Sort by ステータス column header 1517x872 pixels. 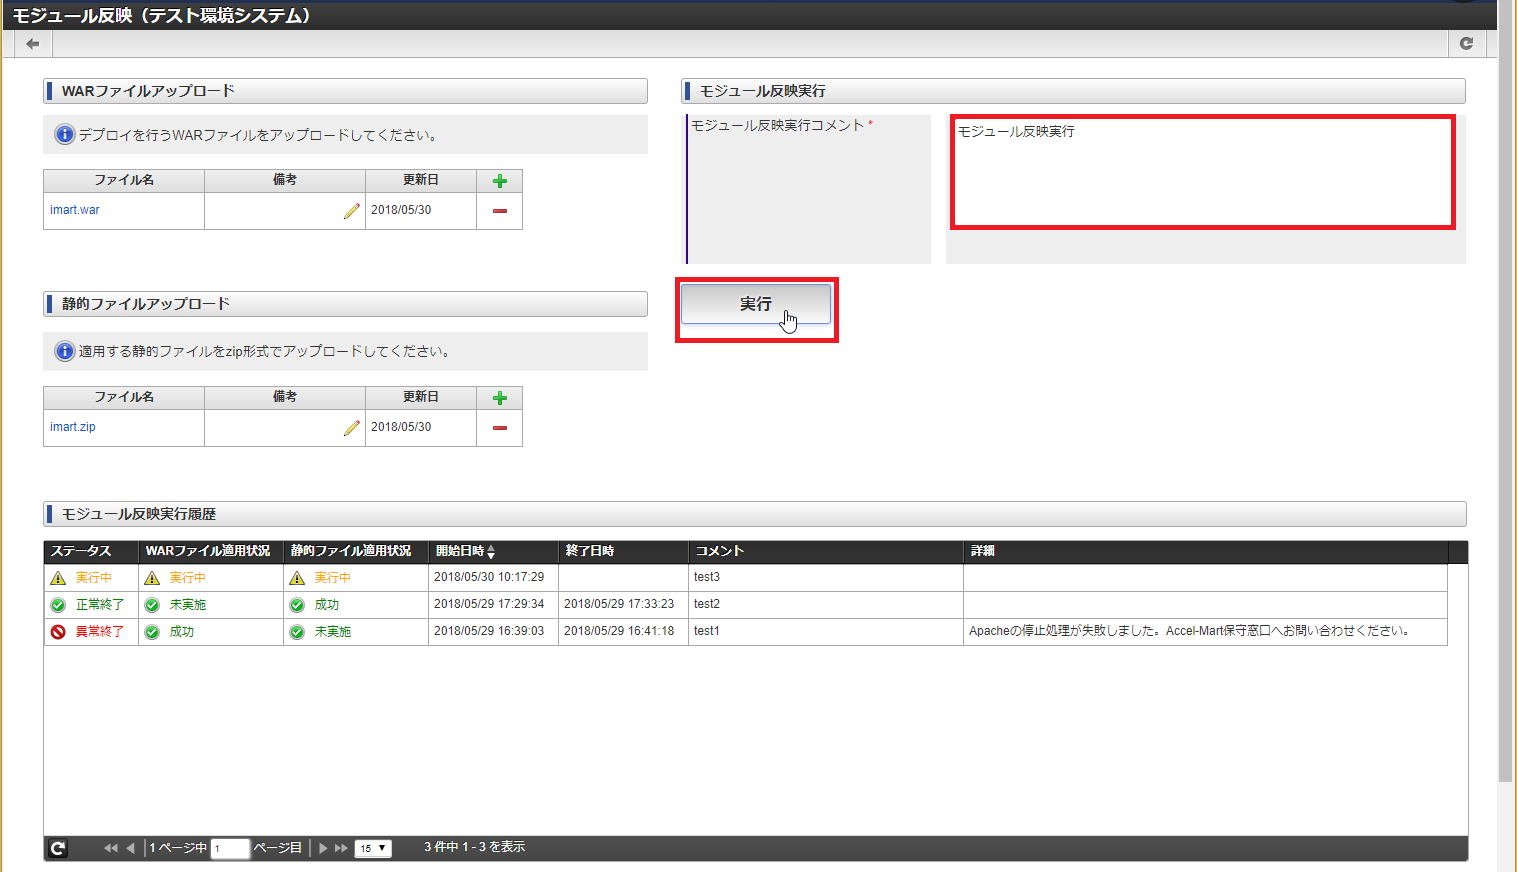(x=91, y=551)
